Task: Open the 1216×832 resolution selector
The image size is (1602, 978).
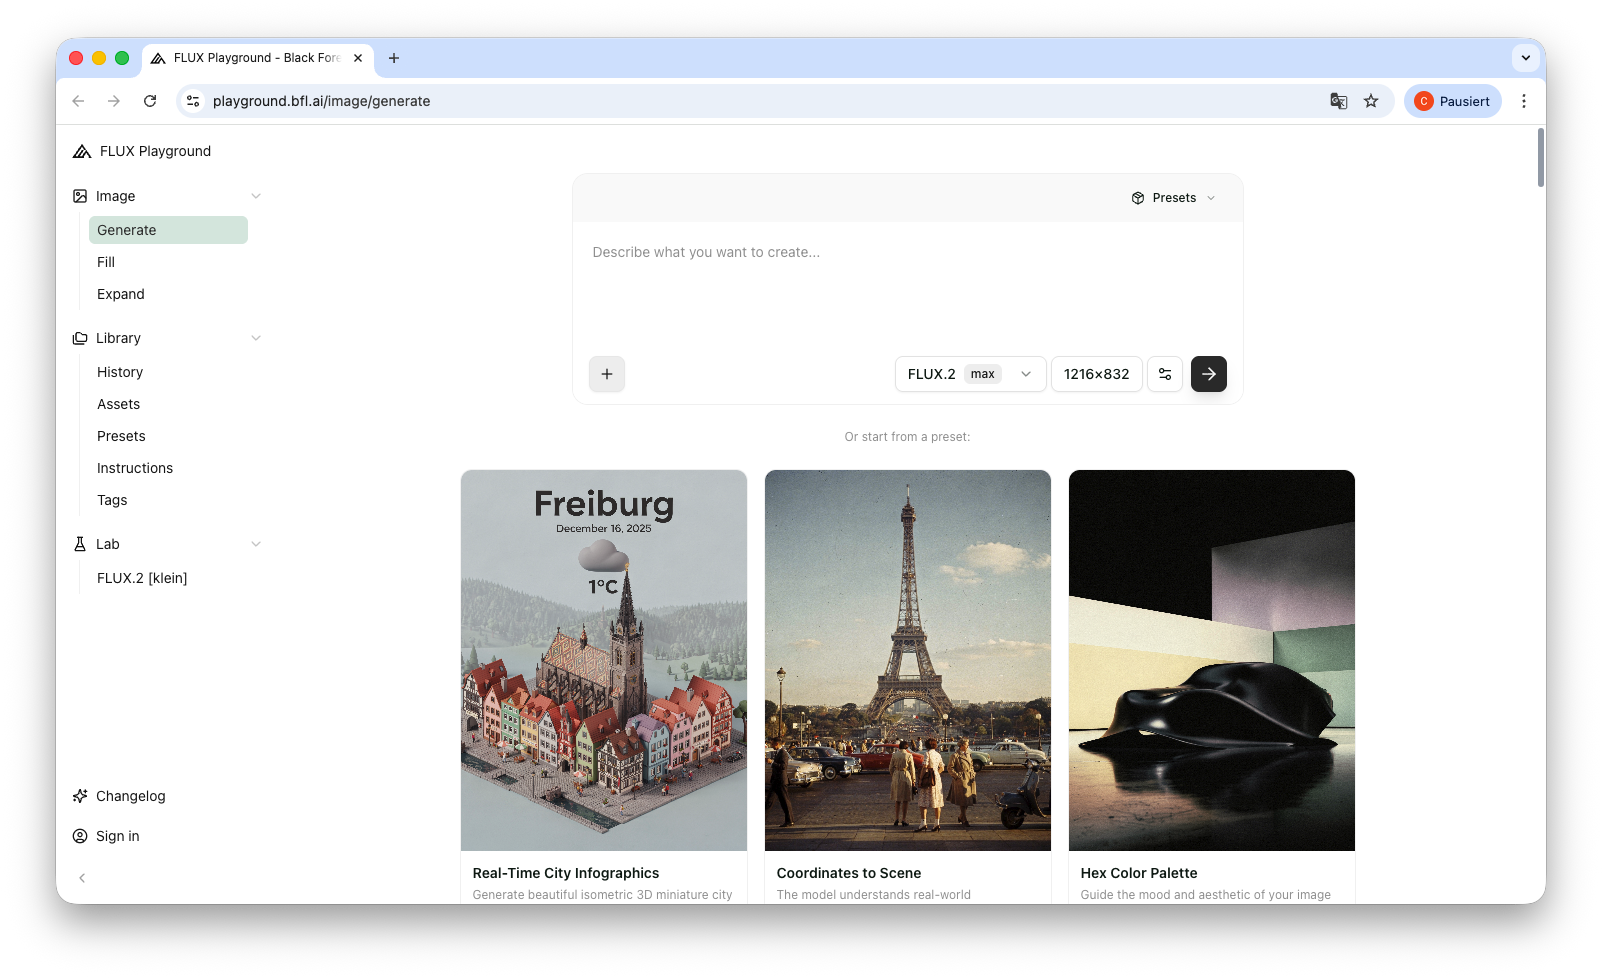Action: click(1096, 374)
